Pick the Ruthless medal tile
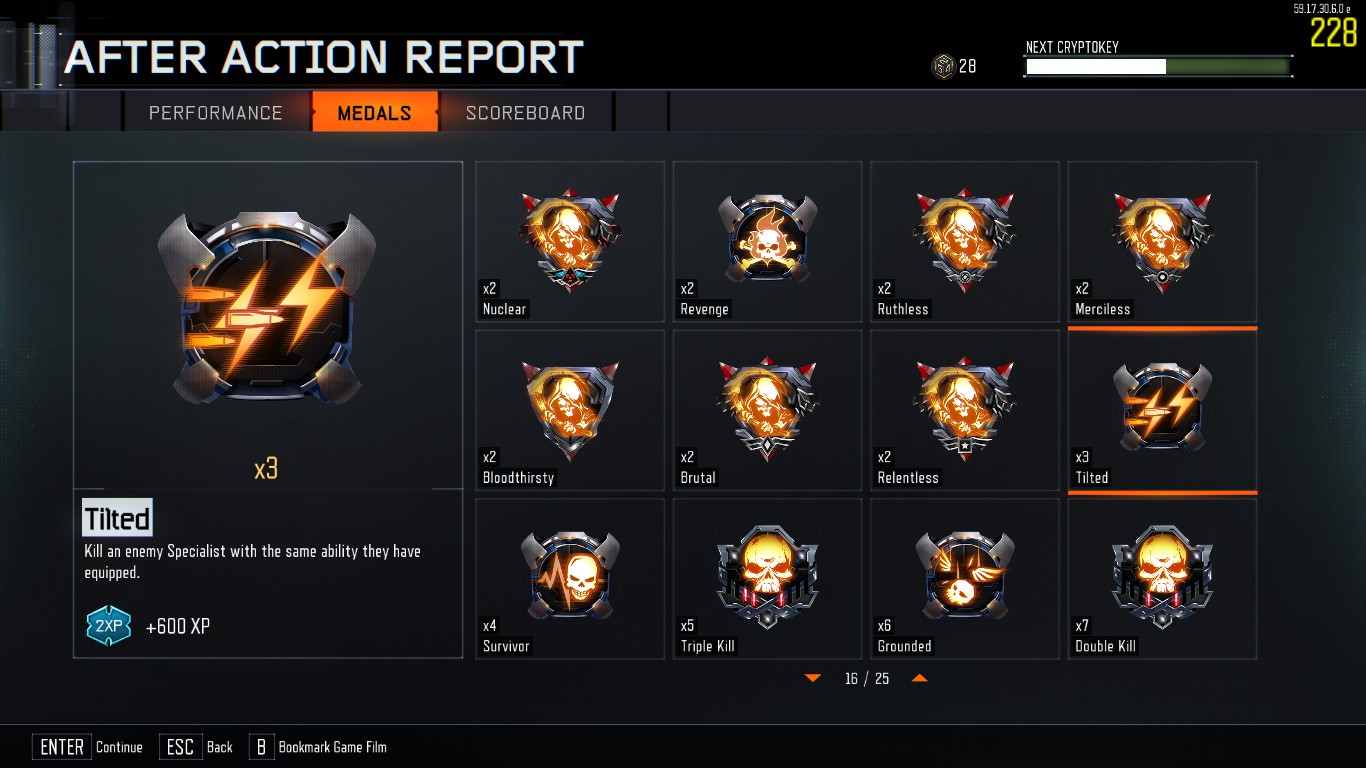Viewport: 1366px width, 768px height. [965, 242]
